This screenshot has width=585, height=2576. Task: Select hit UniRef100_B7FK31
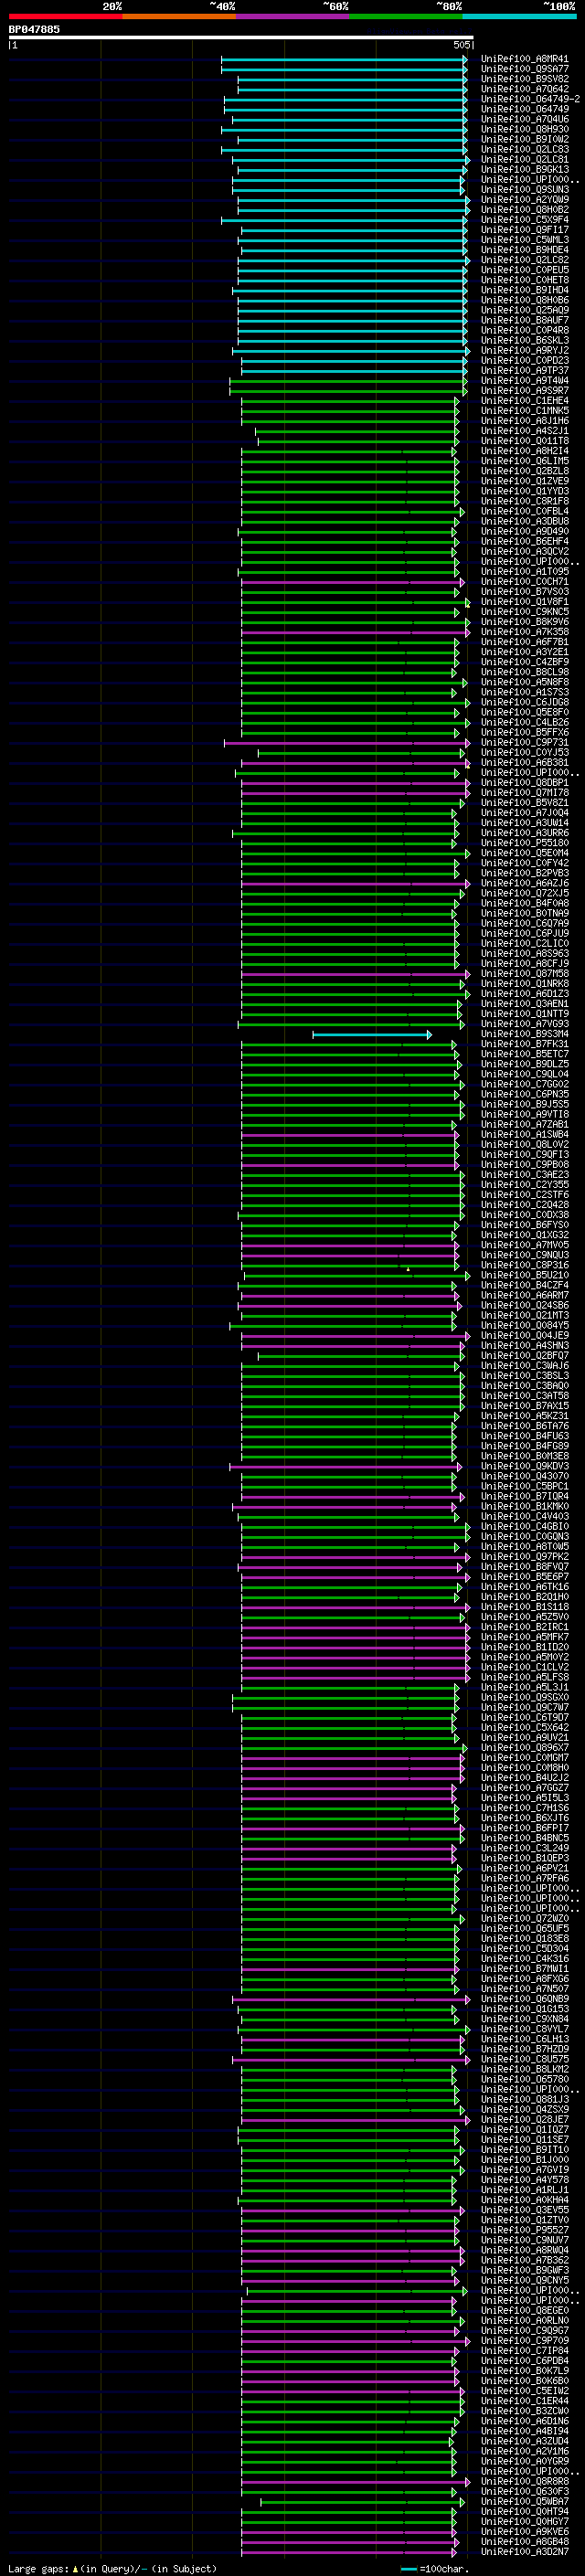pos(524,1043)
